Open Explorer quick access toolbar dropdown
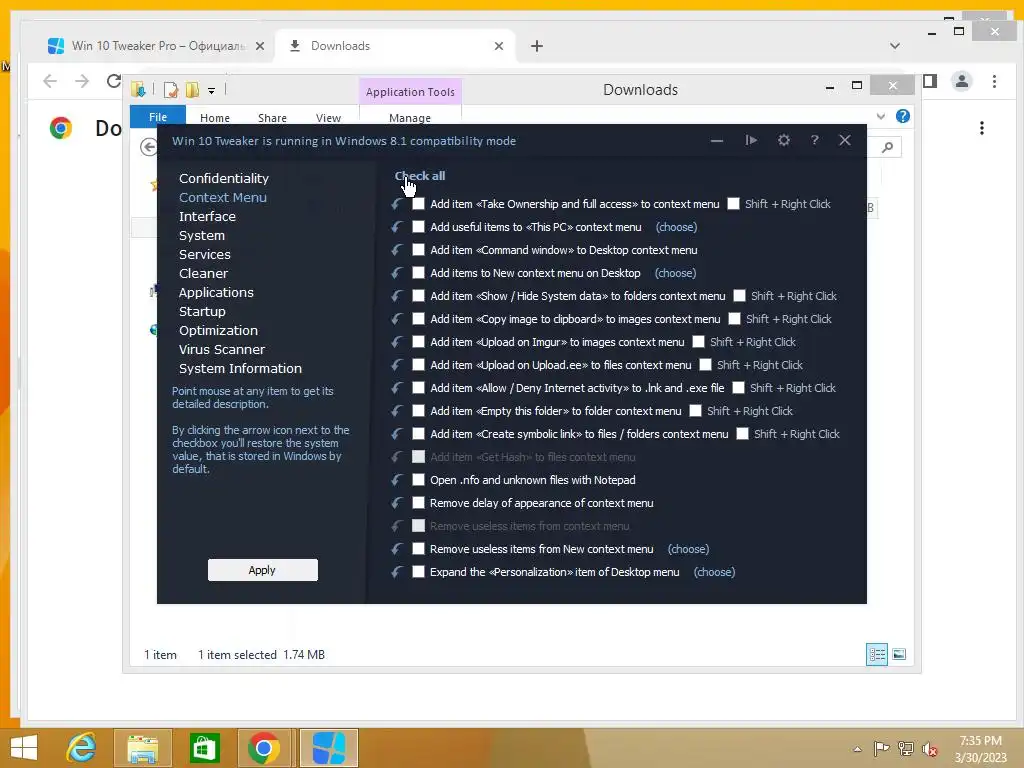The height and width of the screenshot is (768, 1024). pyautogui.click(x=212, y=91)
